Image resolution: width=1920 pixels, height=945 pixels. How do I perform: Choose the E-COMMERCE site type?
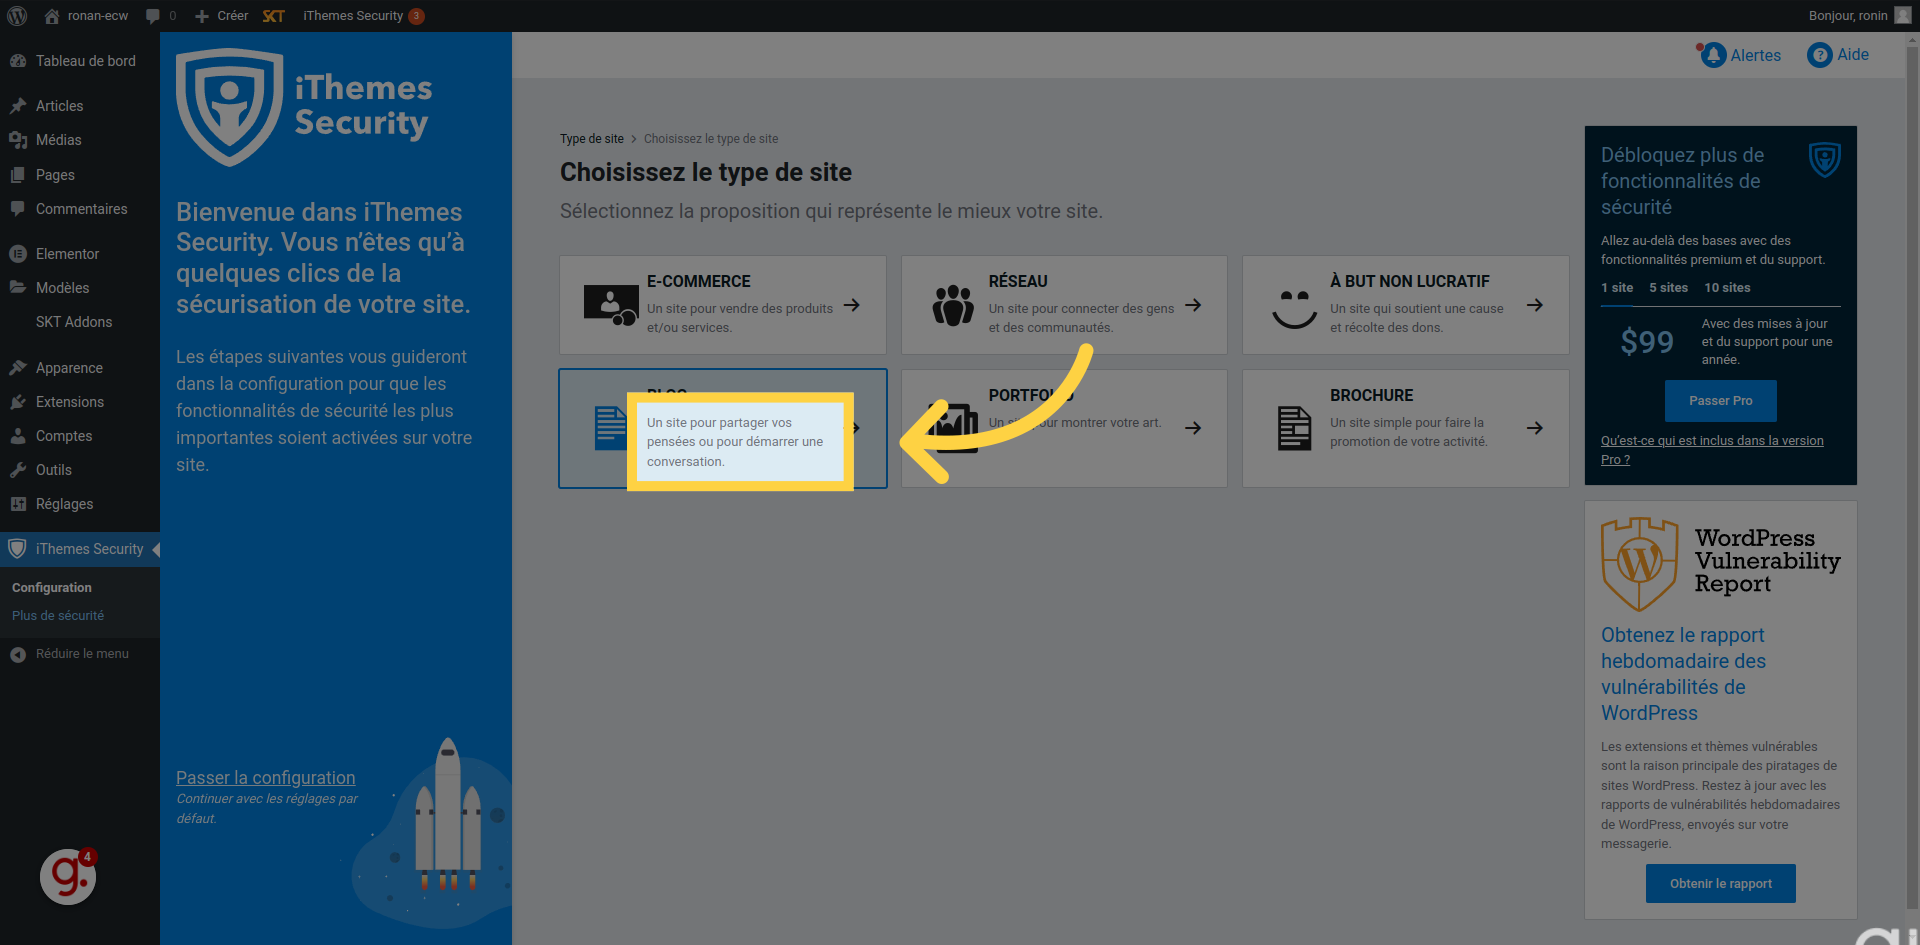(x=723, y=305)
